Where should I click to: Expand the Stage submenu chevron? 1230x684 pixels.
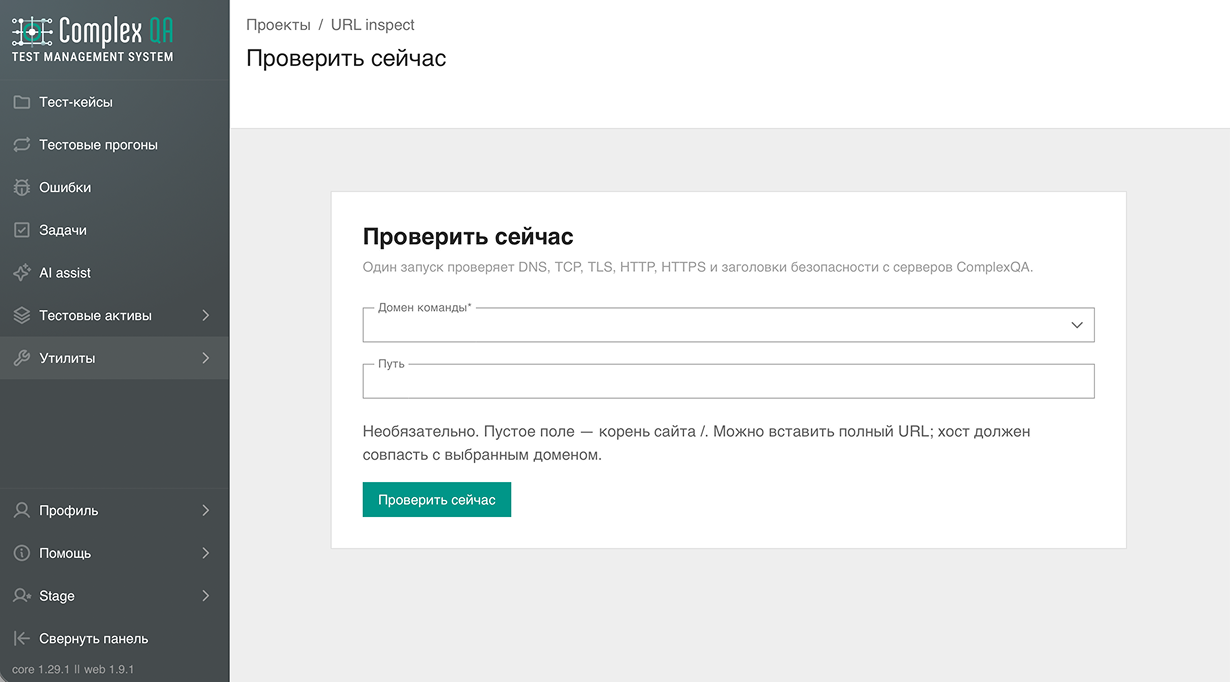pos(206,596)
